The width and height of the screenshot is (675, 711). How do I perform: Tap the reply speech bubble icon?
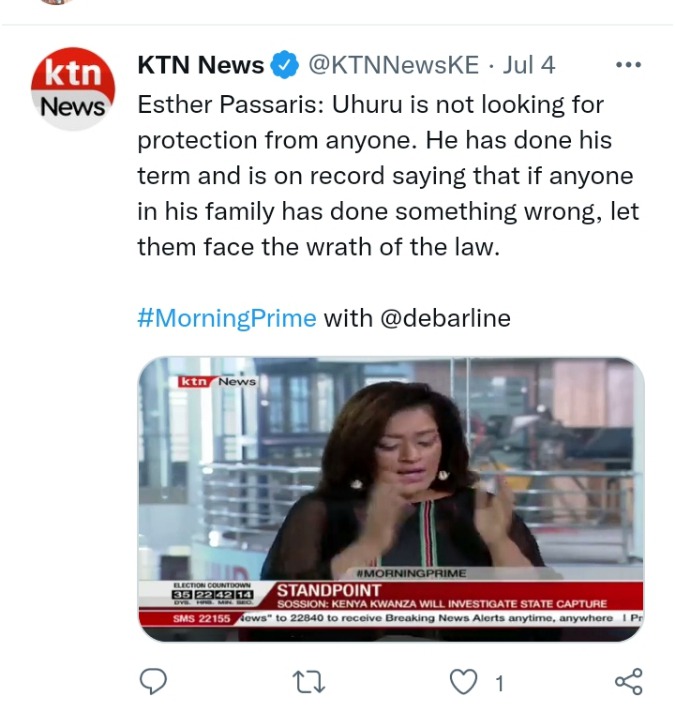[x=153, y=681]
